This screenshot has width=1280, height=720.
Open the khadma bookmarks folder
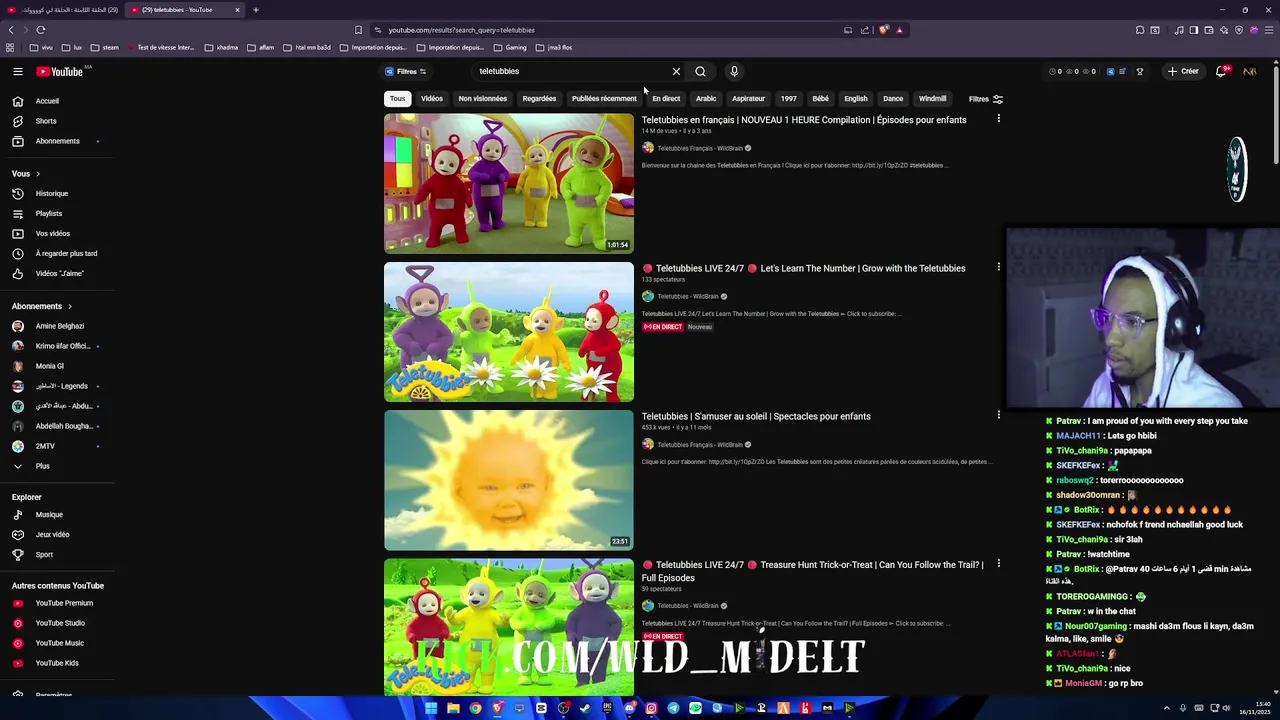click(x=222, y=47)
